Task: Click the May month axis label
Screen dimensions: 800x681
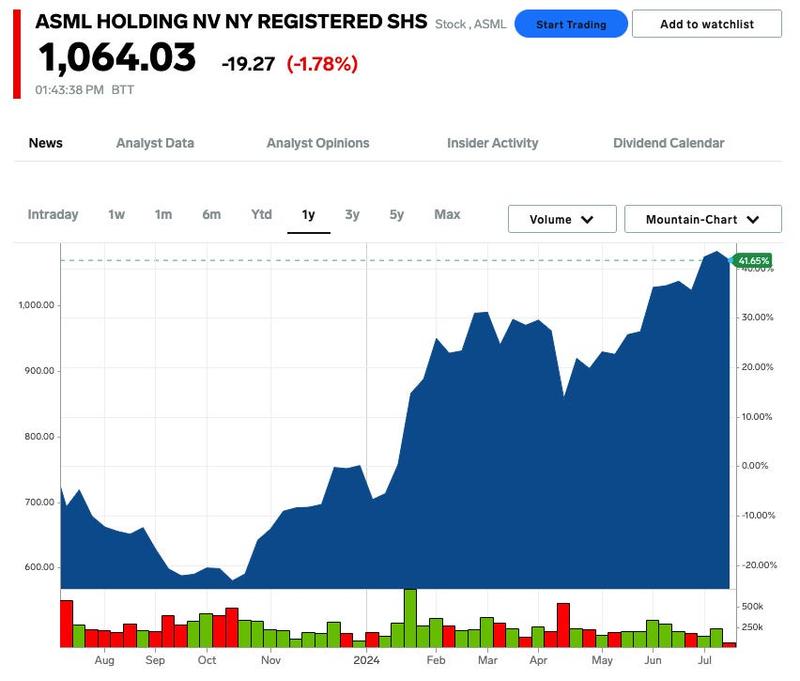Action: pyautogui.click(x=602, y=660)
